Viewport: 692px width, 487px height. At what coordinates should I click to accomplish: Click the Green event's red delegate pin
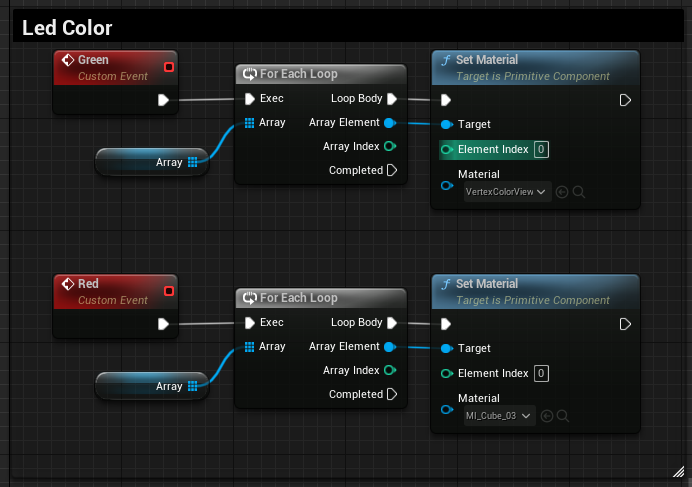pos(169,67)
